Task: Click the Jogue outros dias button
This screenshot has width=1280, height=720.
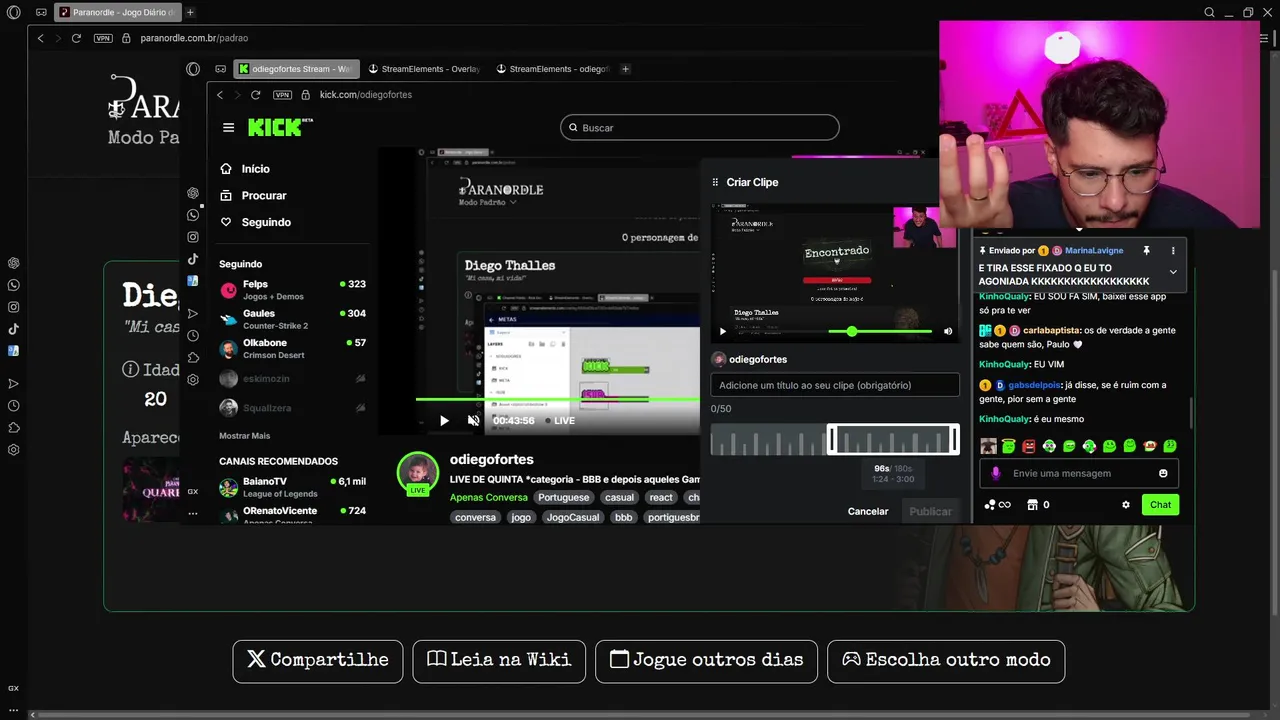Action: 706,661
